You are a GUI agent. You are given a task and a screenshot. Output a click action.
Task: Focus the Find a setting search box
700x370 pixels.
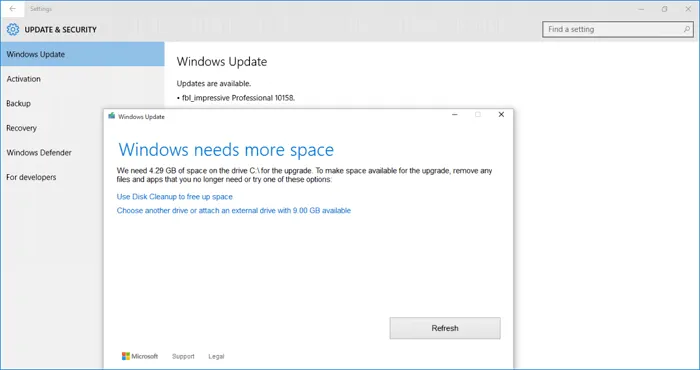coord(618,29)
